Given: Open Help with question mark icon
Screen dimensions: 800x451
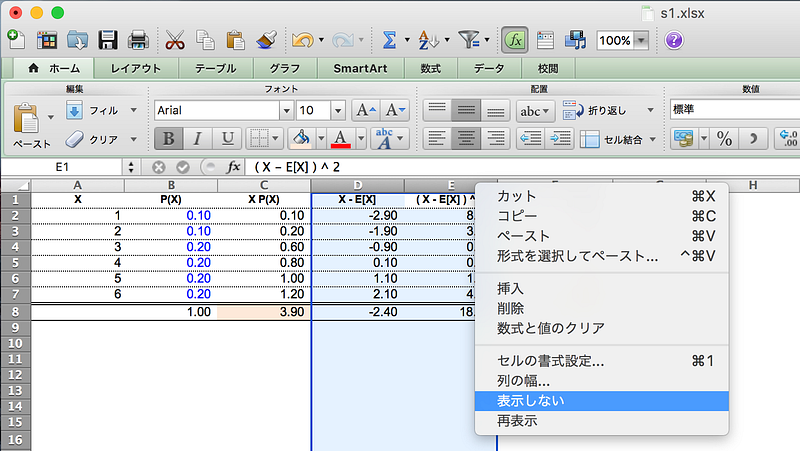Looking at the screenshot, I should tap(674, 40).
